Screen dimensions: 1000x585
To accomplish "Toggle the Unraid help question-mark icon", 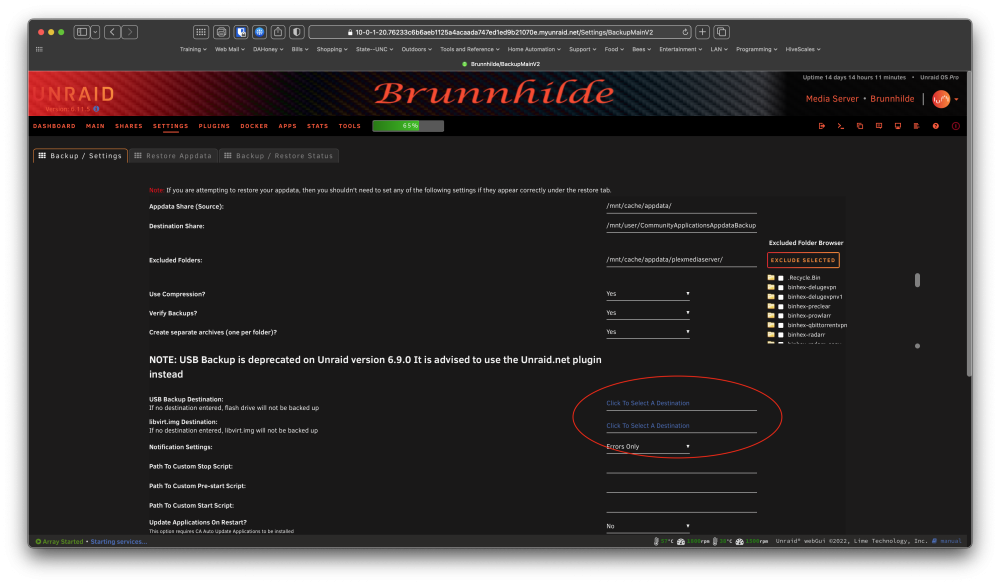I will (x=936, y=126).
